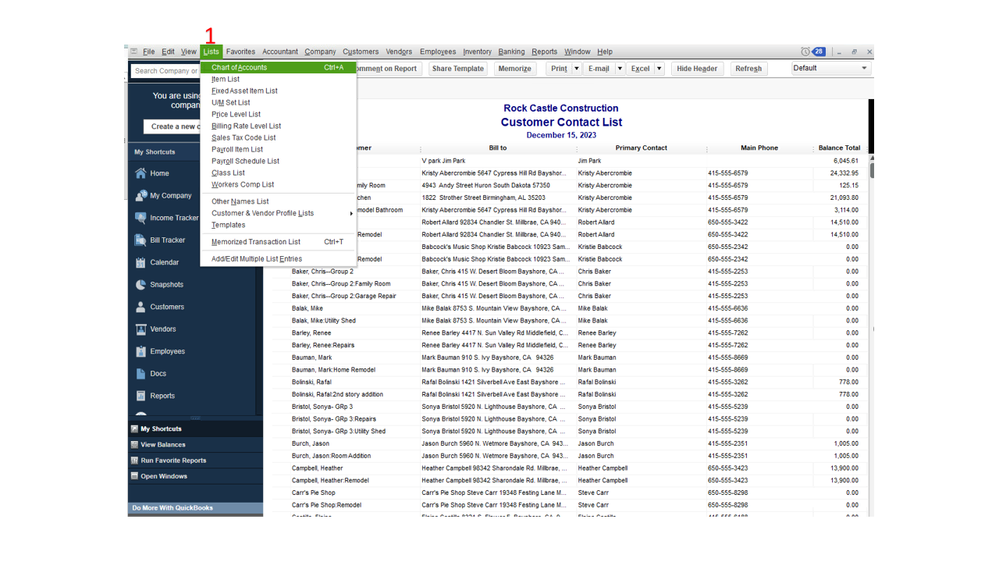Choose Payroll Schedule List entry

click(278, 161)
